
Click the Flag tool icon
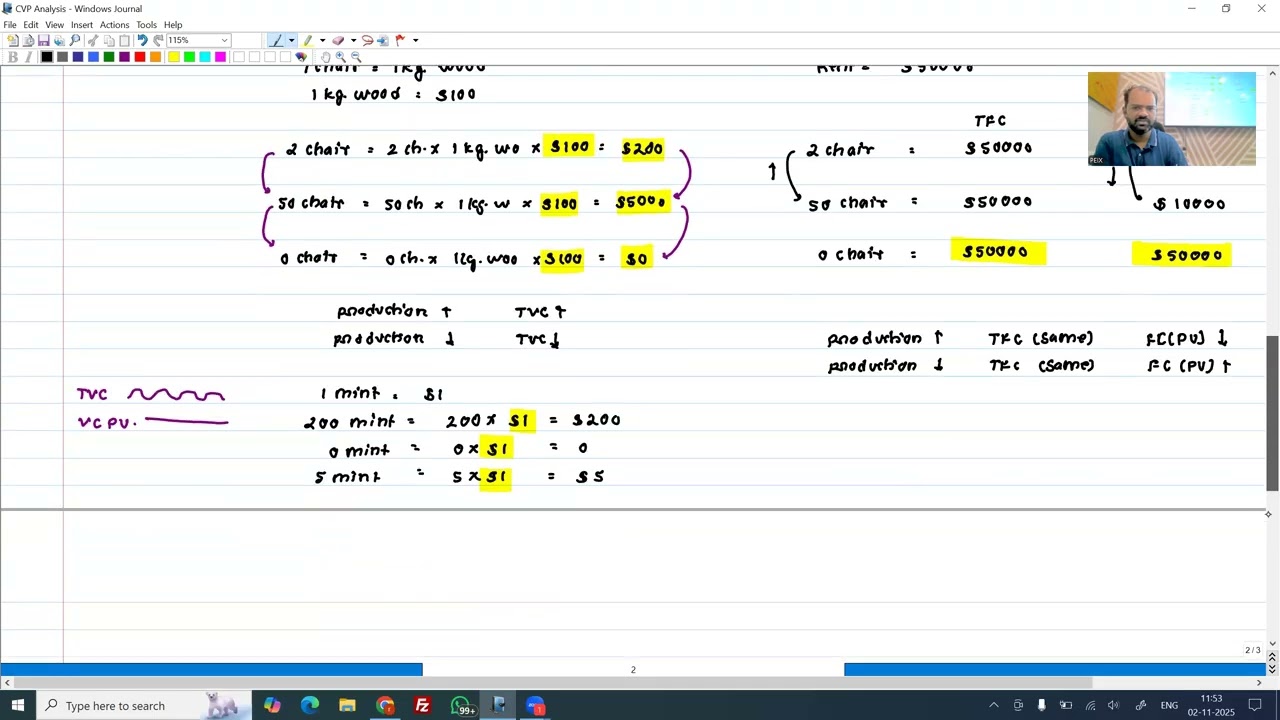click(399, 40)
